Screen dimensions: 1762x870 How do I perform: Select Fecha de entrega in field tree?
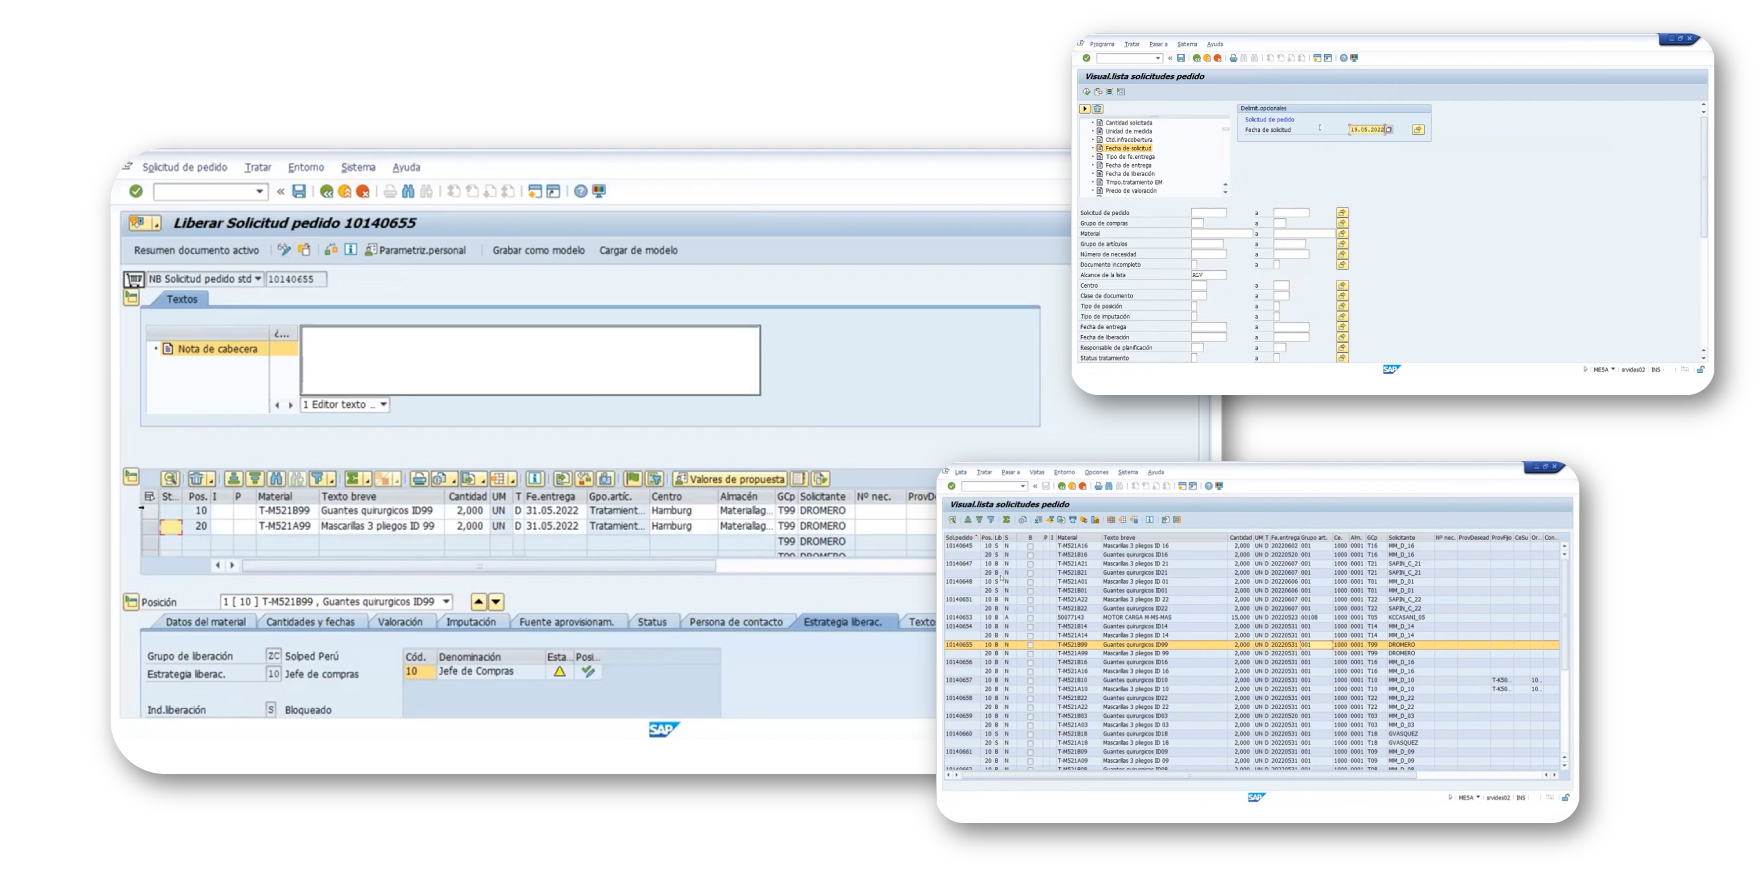point(1128,165)
